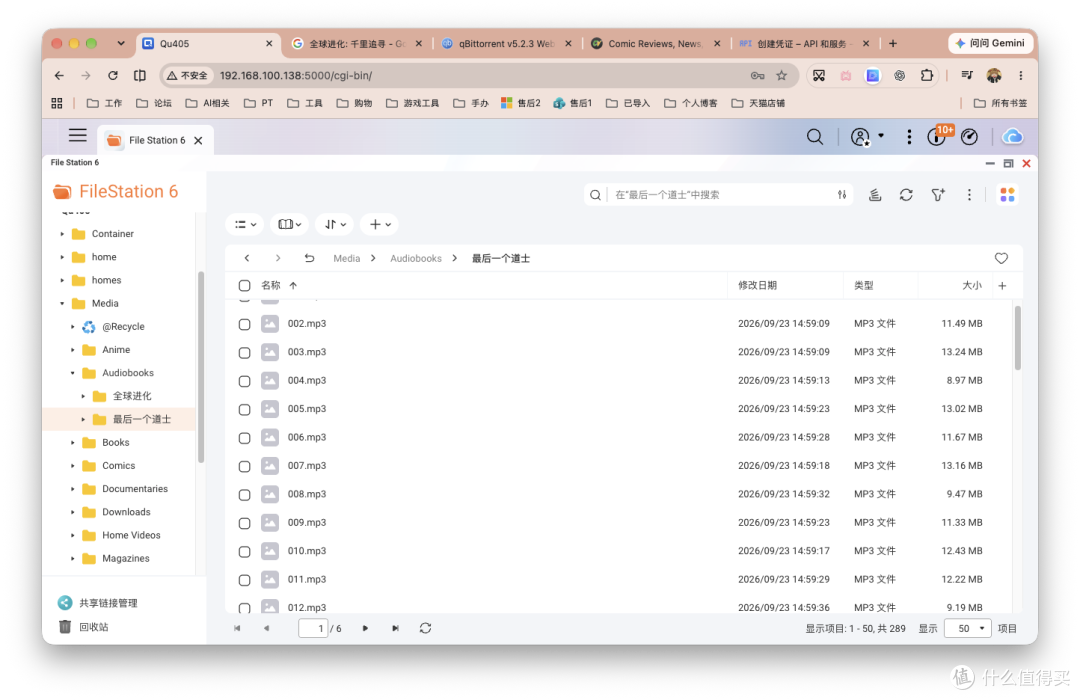1080x700 pixels.
Task: Tick the checkbox for 002.mp3
Action: (x=245, y=324)
